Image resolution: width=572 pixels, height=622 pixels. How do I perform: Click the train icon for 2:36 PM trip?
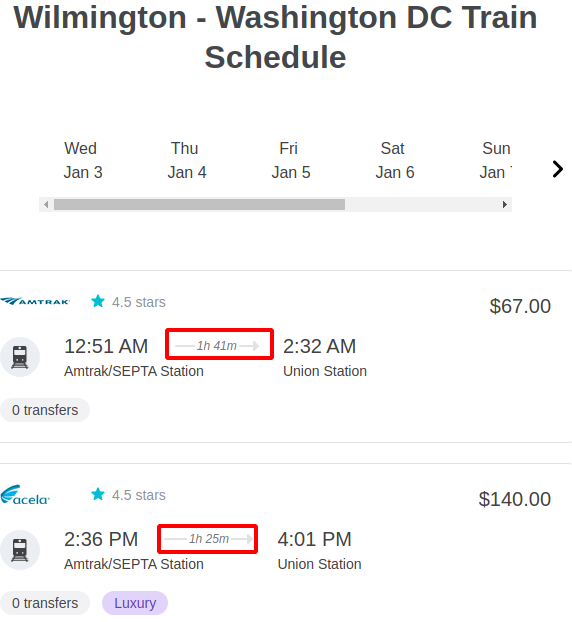20,550
